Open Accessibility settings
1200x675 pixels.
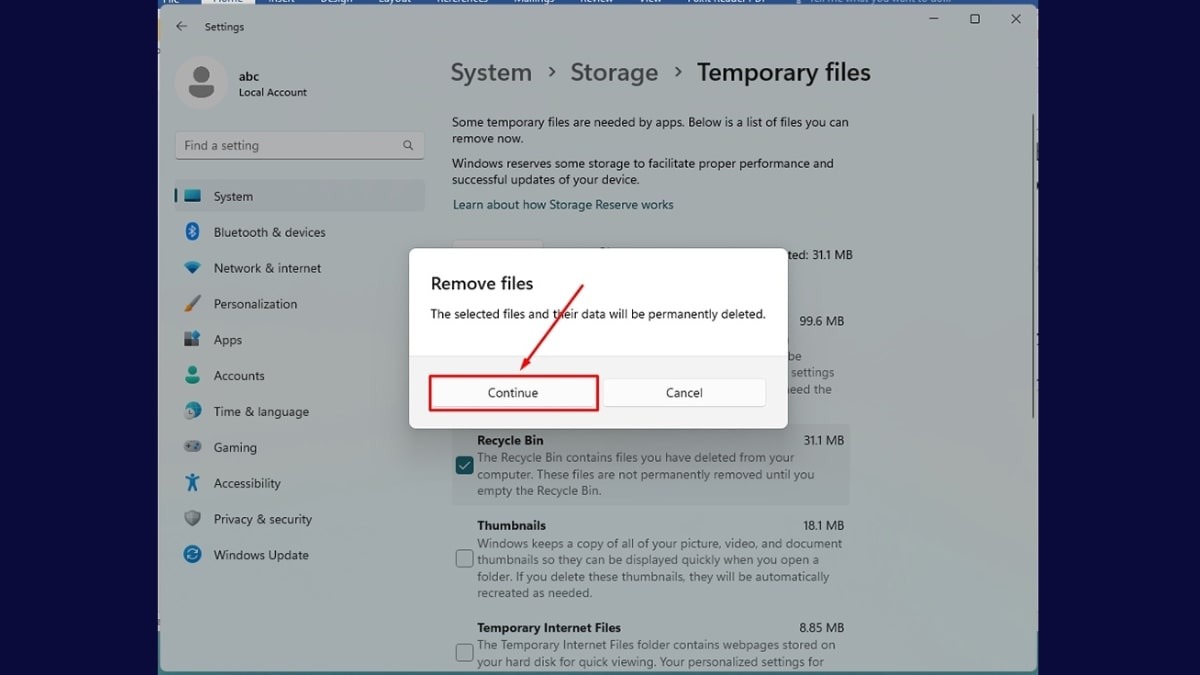[300, 483]
